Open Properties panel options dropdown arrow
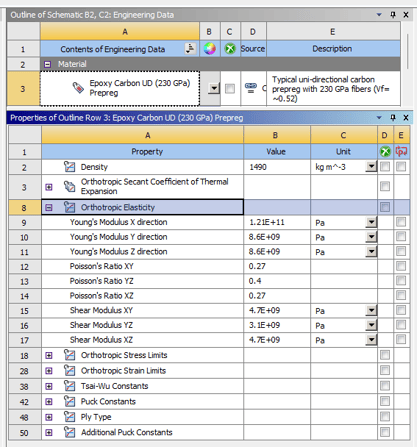The image size is (417, 447). coord(379,118)
